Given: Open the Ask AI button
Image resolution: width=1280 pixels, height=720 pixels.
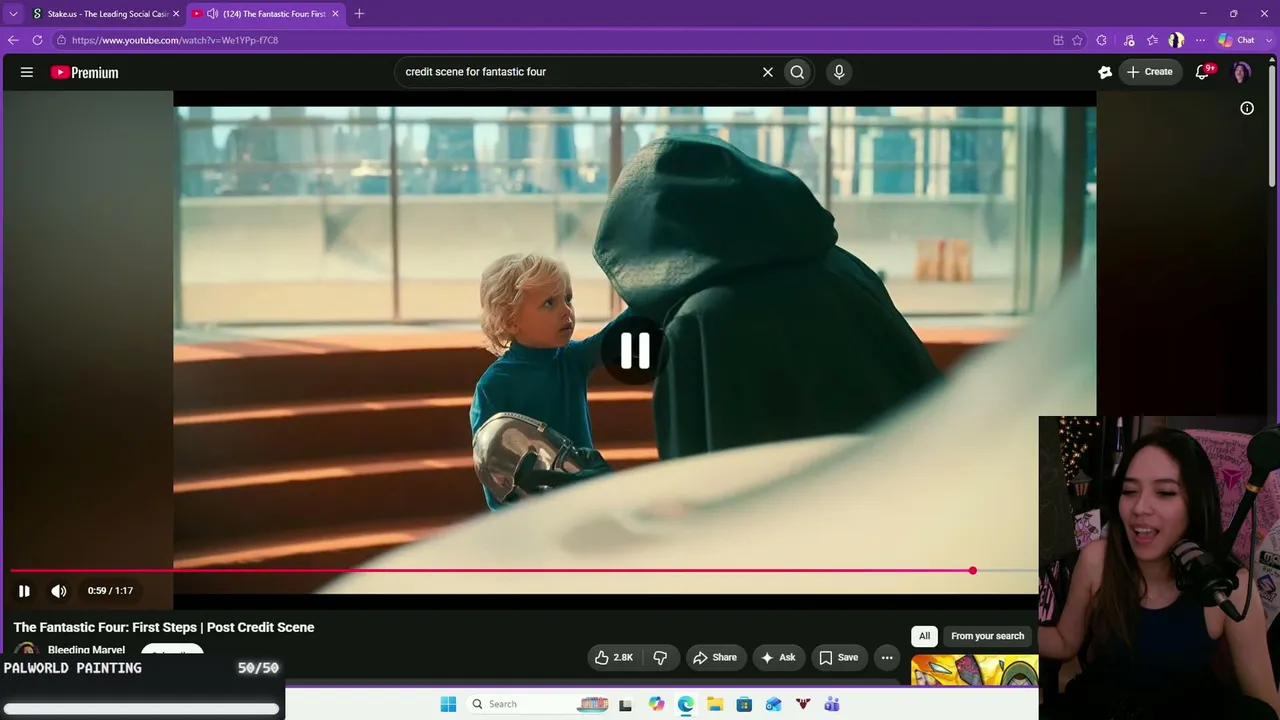Looking at the screenshot, I should [x=778, y=657].
